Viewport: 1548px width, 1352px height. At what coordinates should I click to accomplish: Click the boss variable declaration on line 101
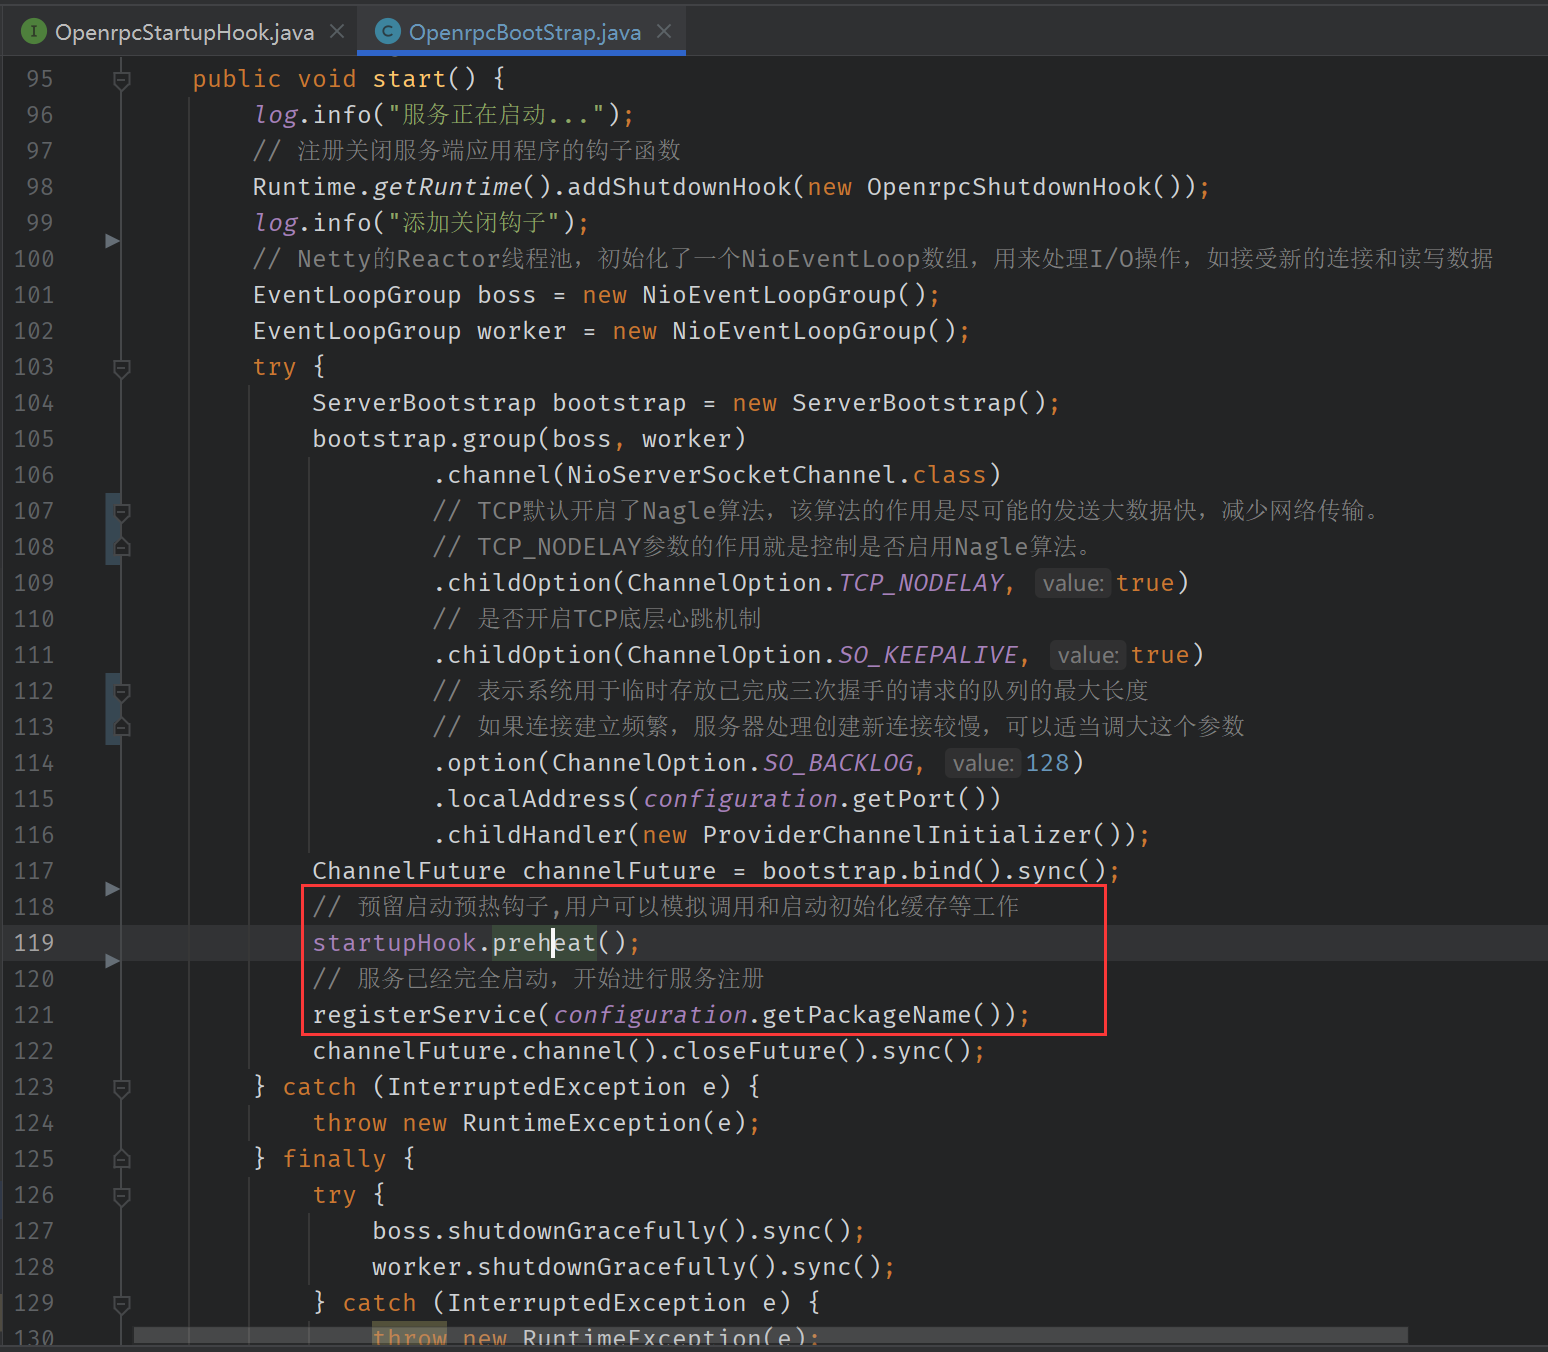tap(506, 295)
